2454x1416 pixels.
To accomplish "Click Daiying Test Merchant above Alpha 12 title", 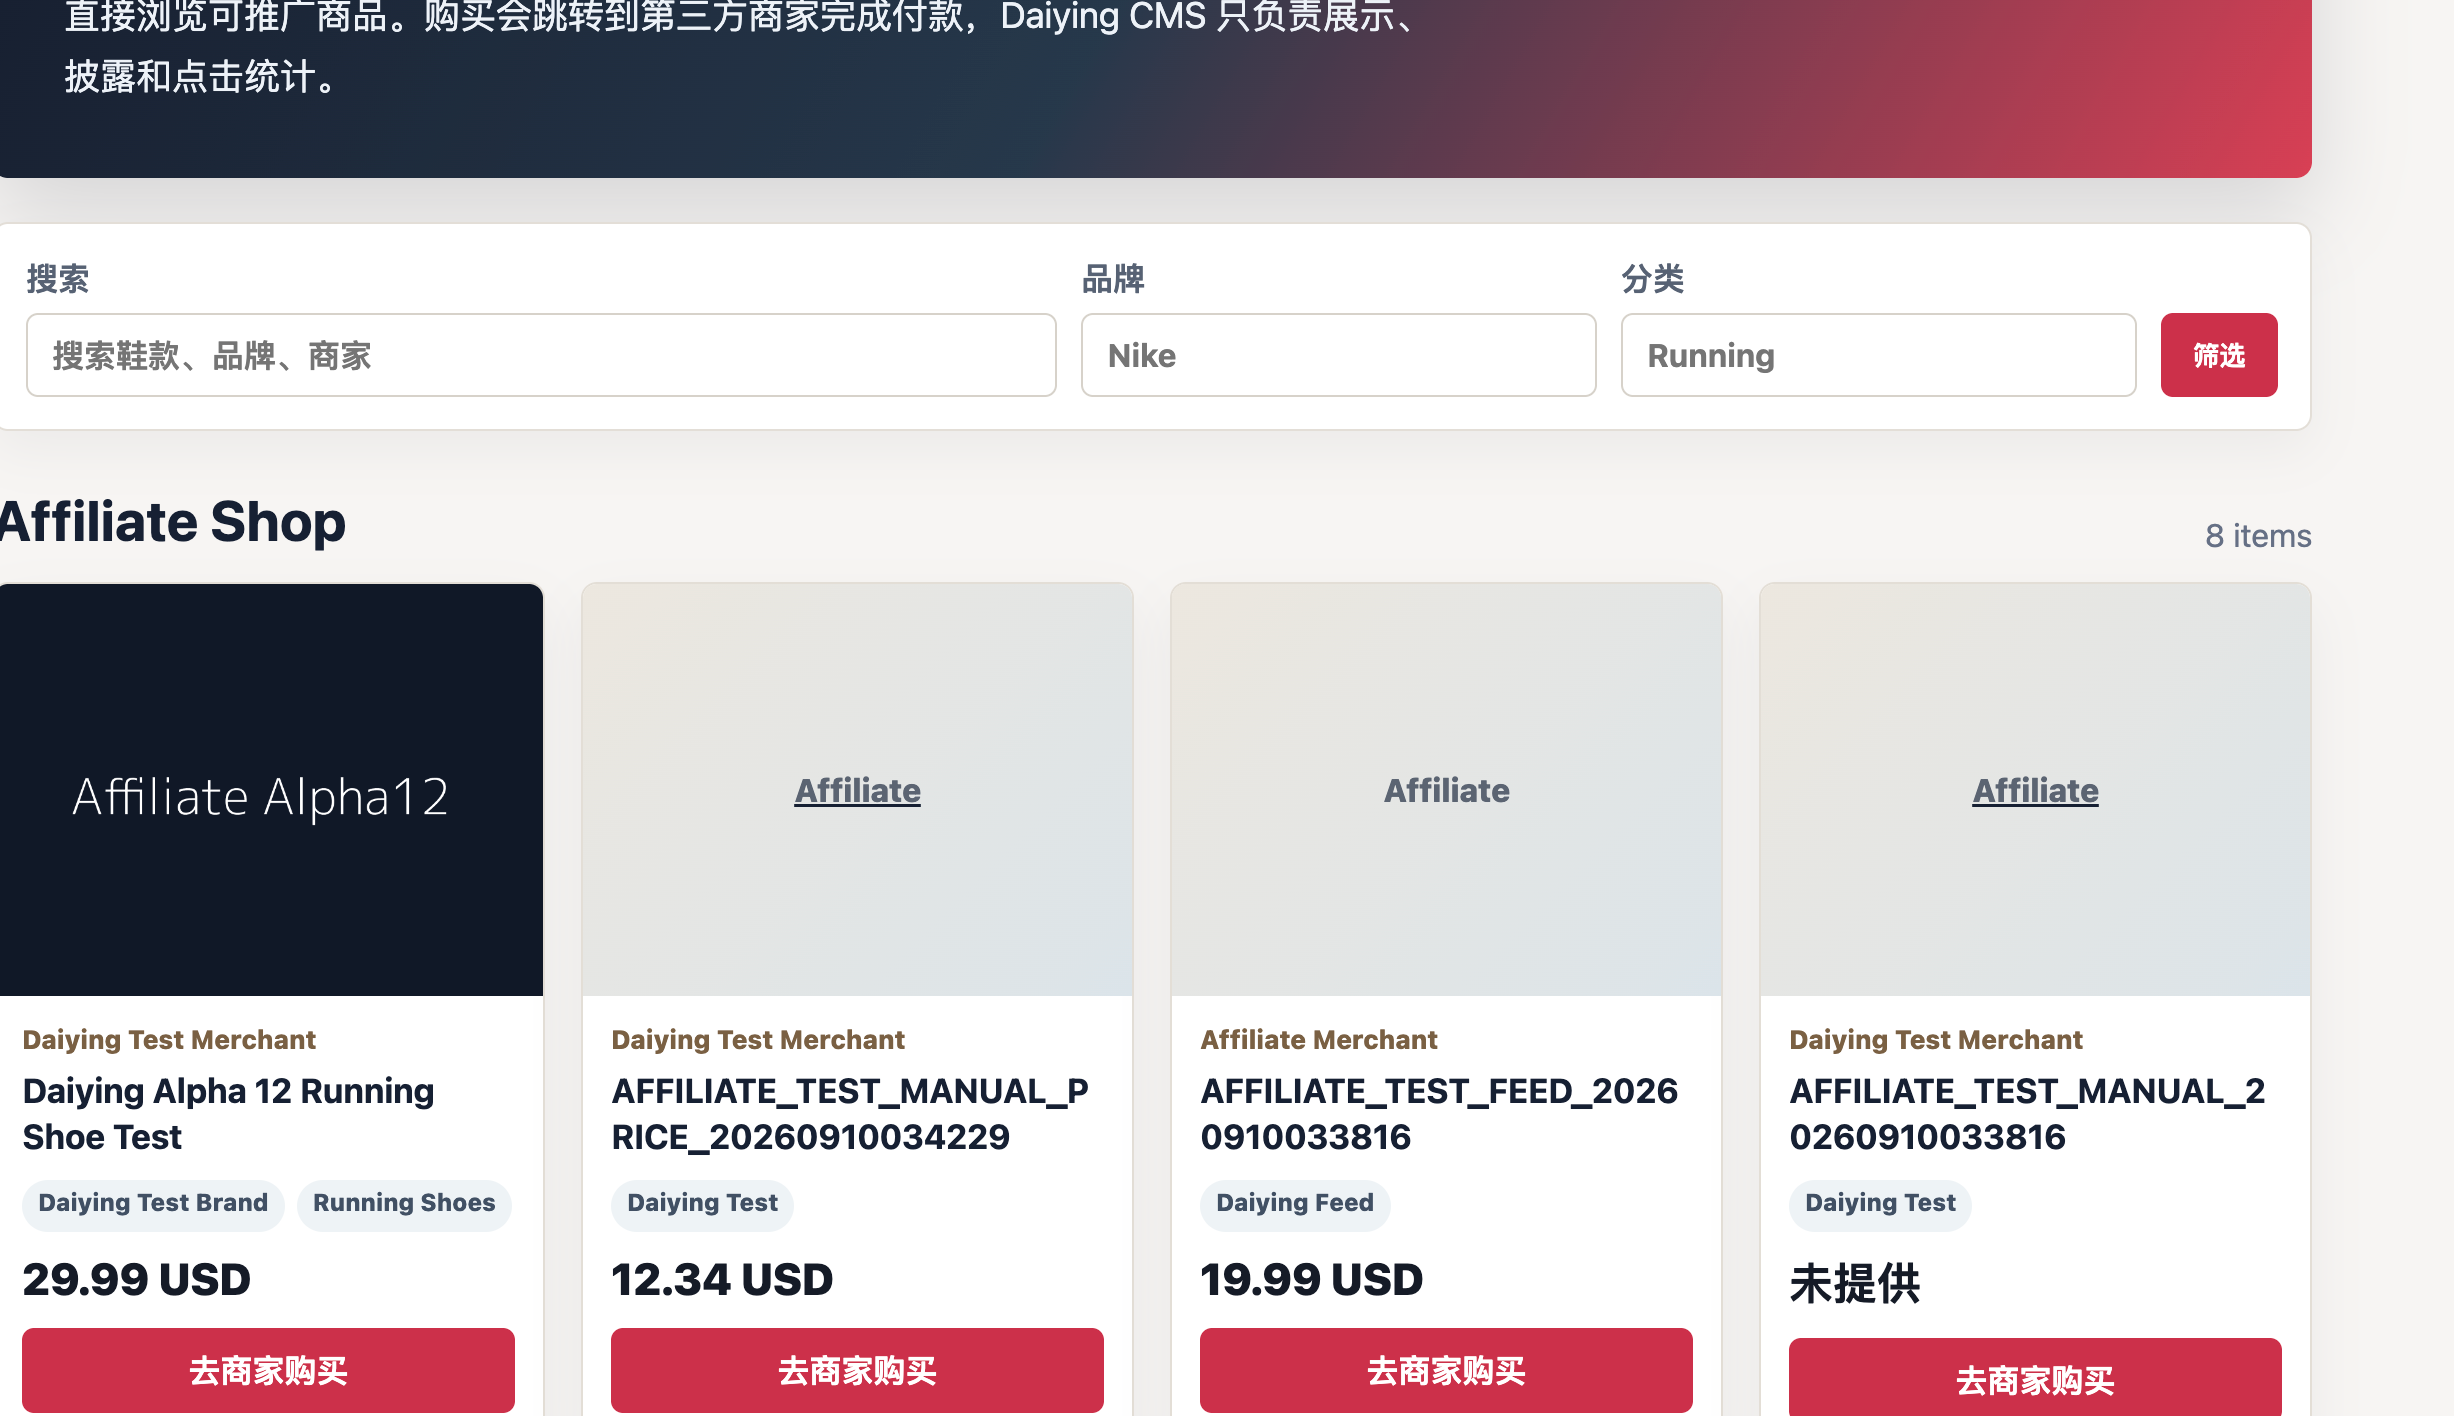I will coord(169,1040).
